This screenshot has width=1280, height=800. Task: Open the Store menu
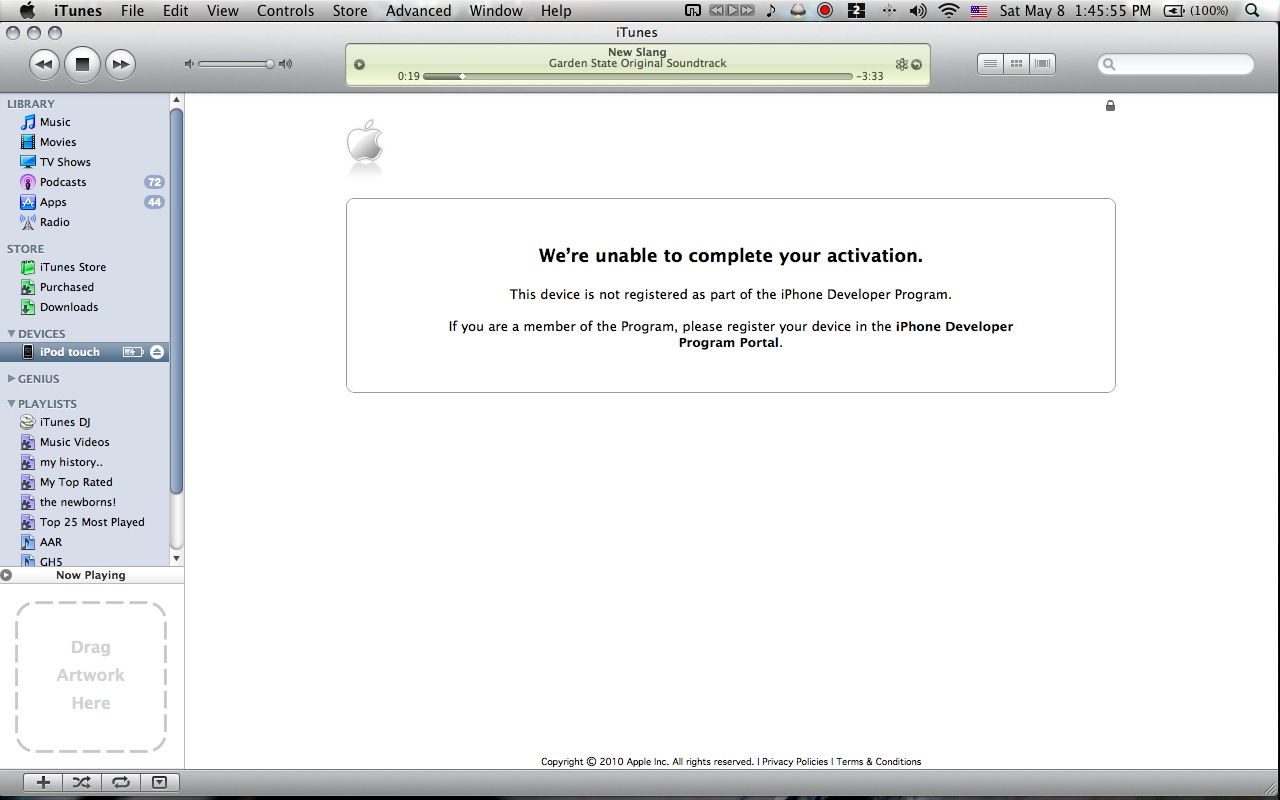click(x=349, y=11)
